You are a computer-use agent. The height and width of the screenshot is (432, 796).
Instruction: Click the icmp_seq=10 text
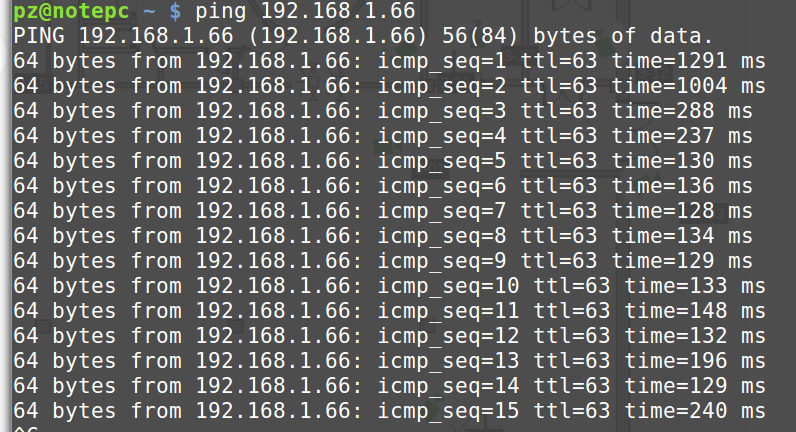pos(448,287)
